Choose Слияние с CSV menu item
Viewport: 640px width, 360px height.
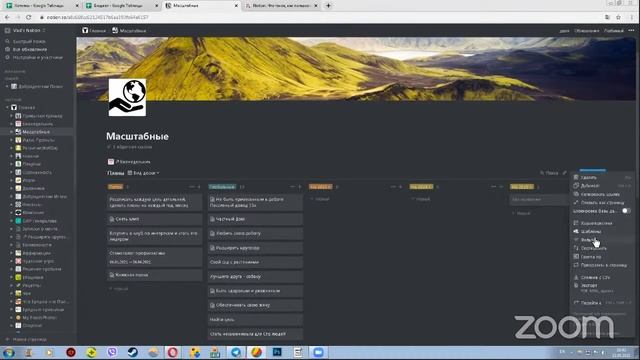tap(602, 277)
